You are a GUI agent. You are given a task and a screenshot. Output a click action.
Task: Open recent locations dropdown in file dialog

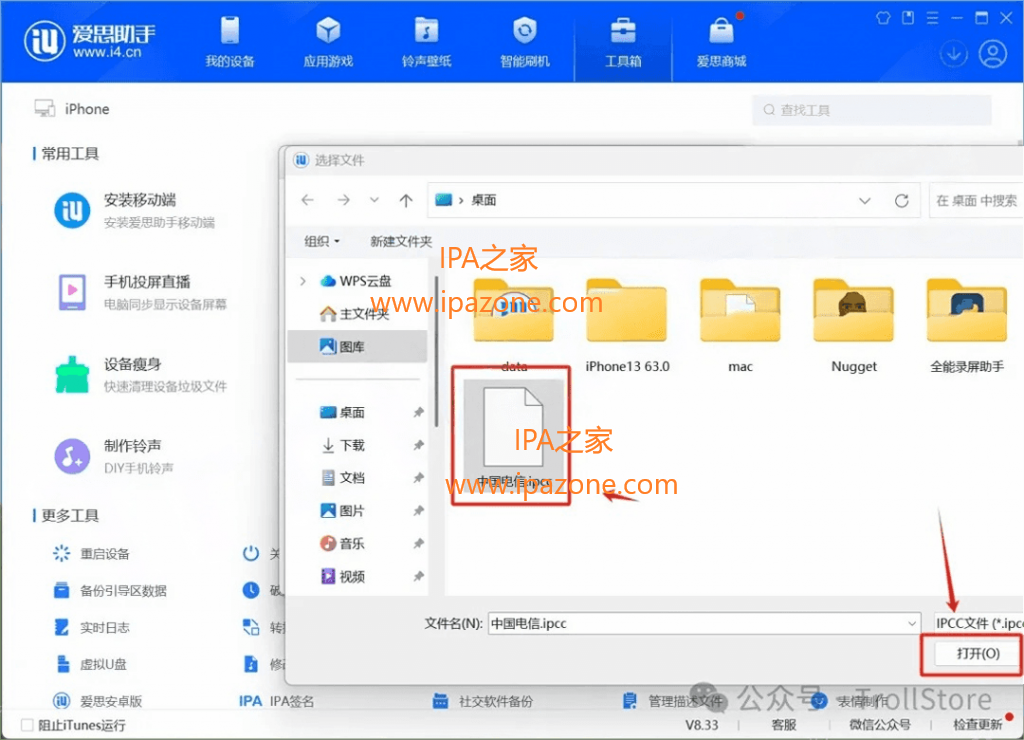point(374,200)
